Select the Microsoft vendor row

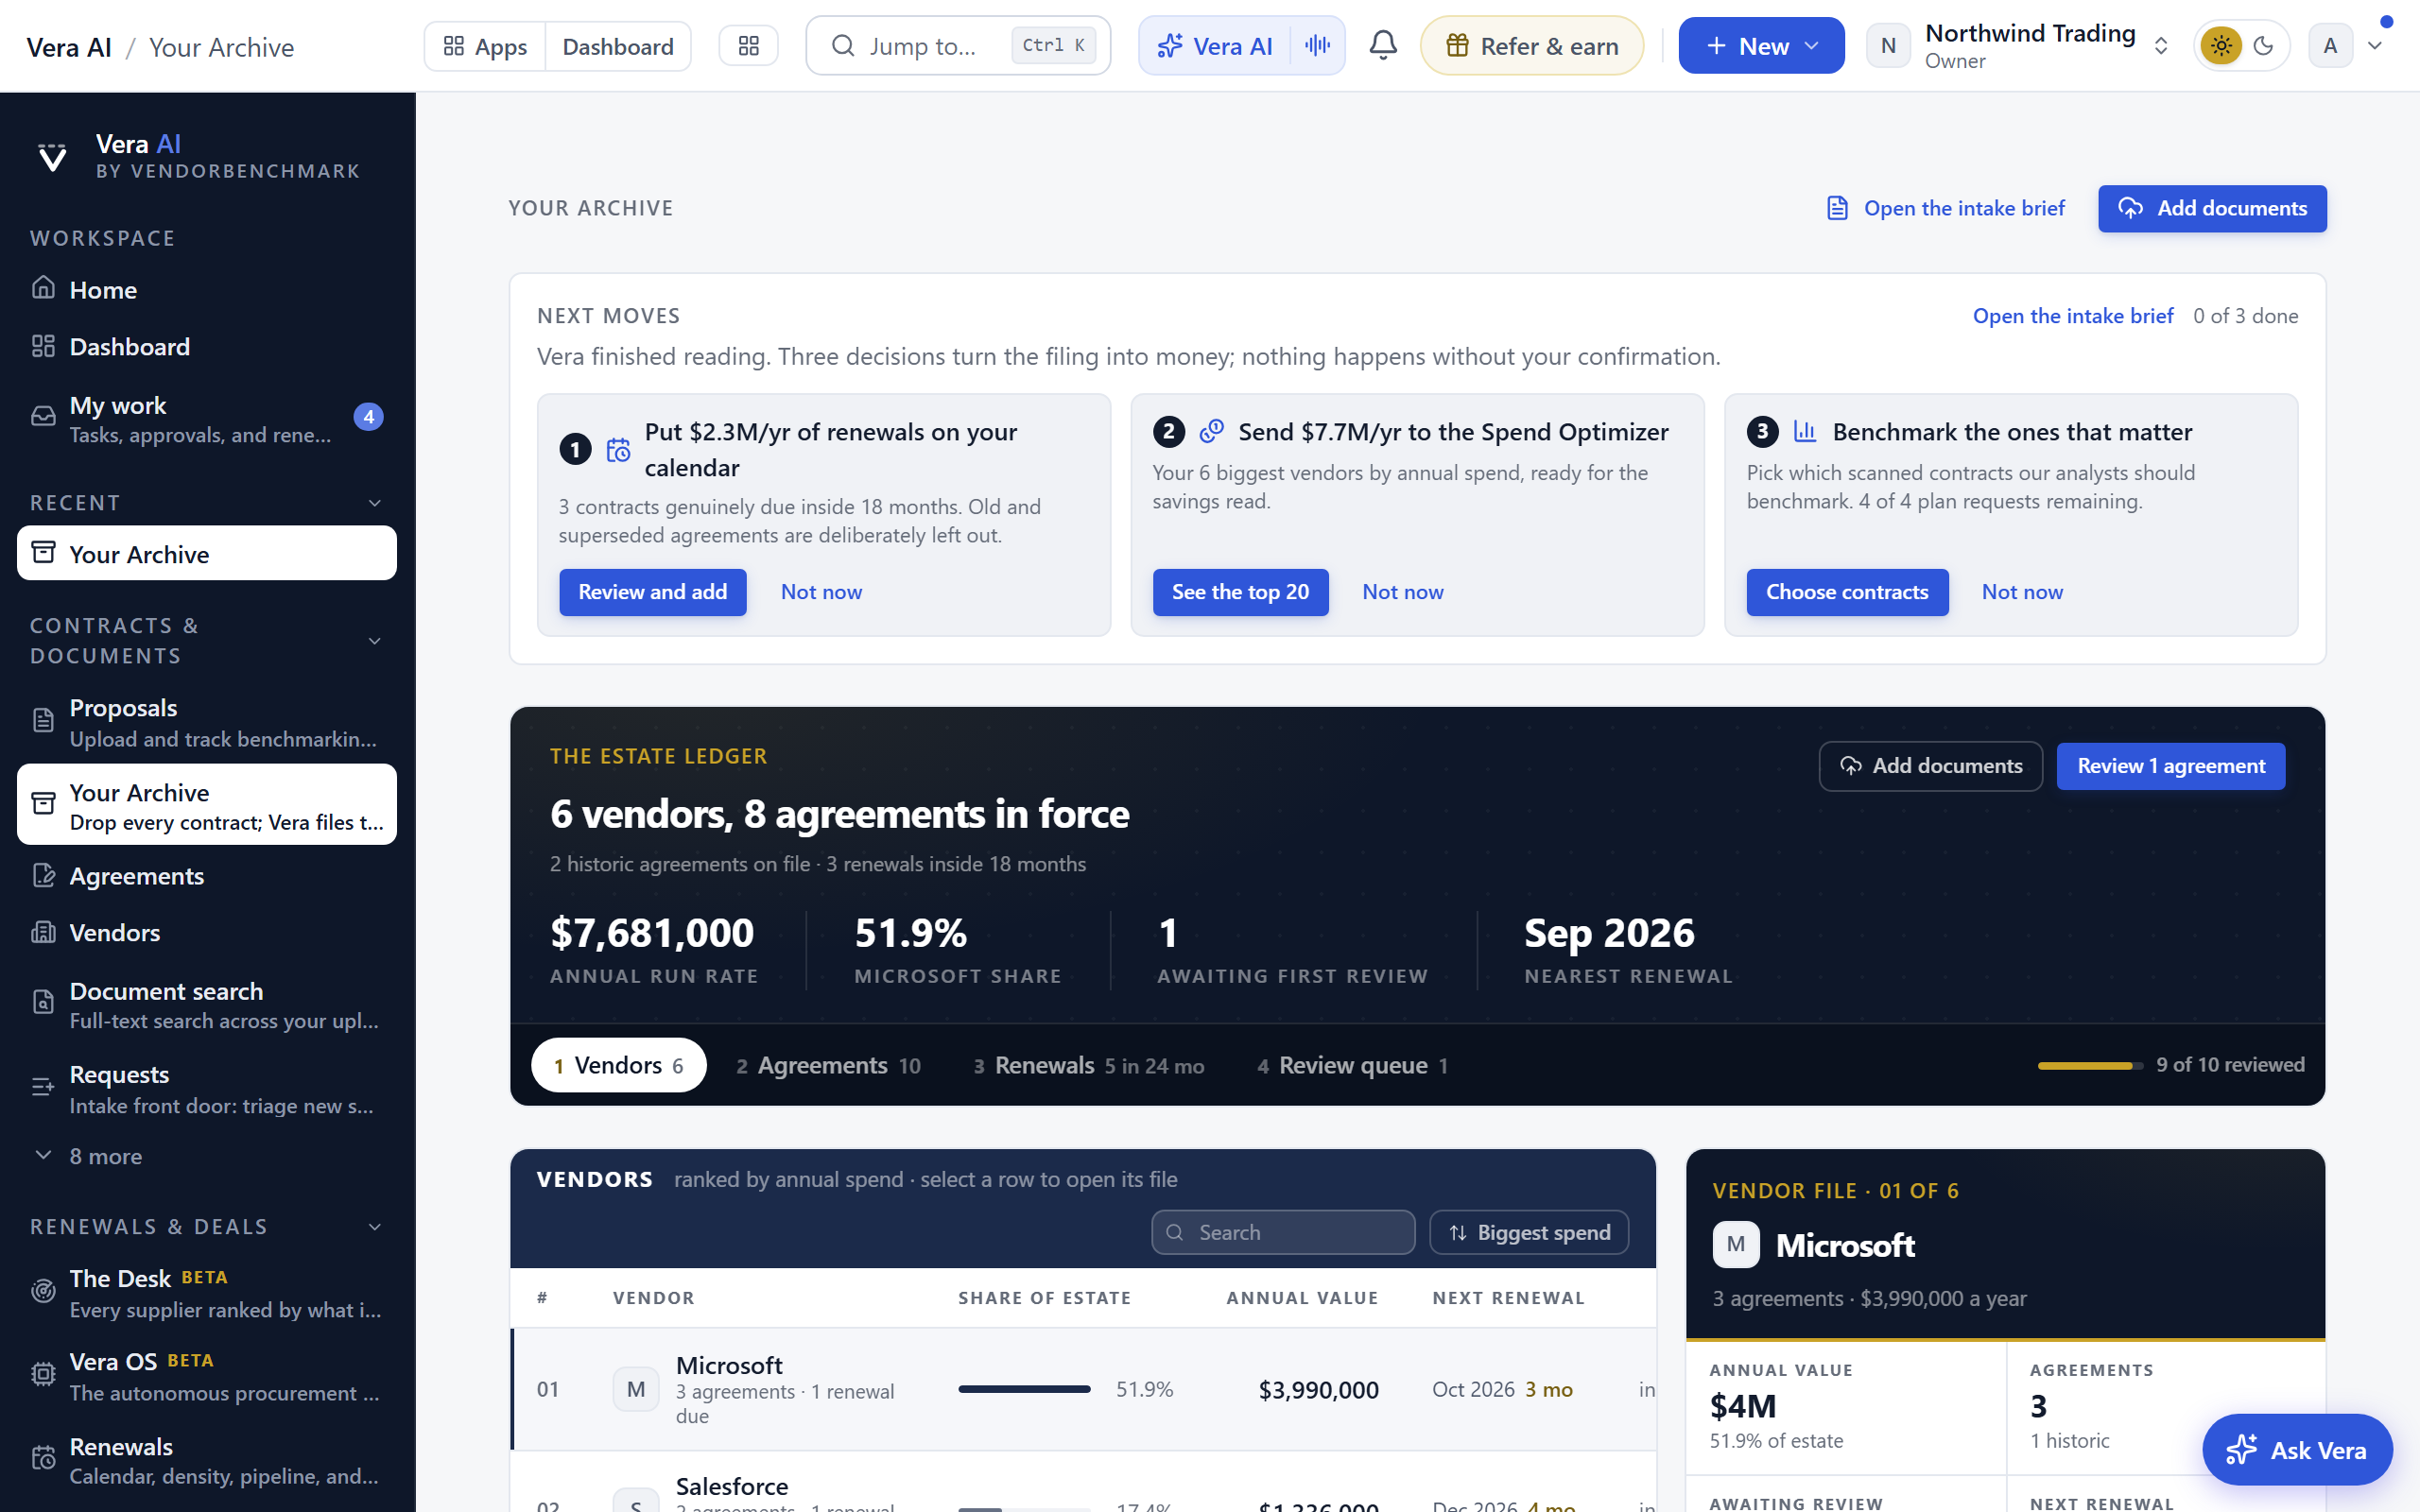click(1083, 1390)
